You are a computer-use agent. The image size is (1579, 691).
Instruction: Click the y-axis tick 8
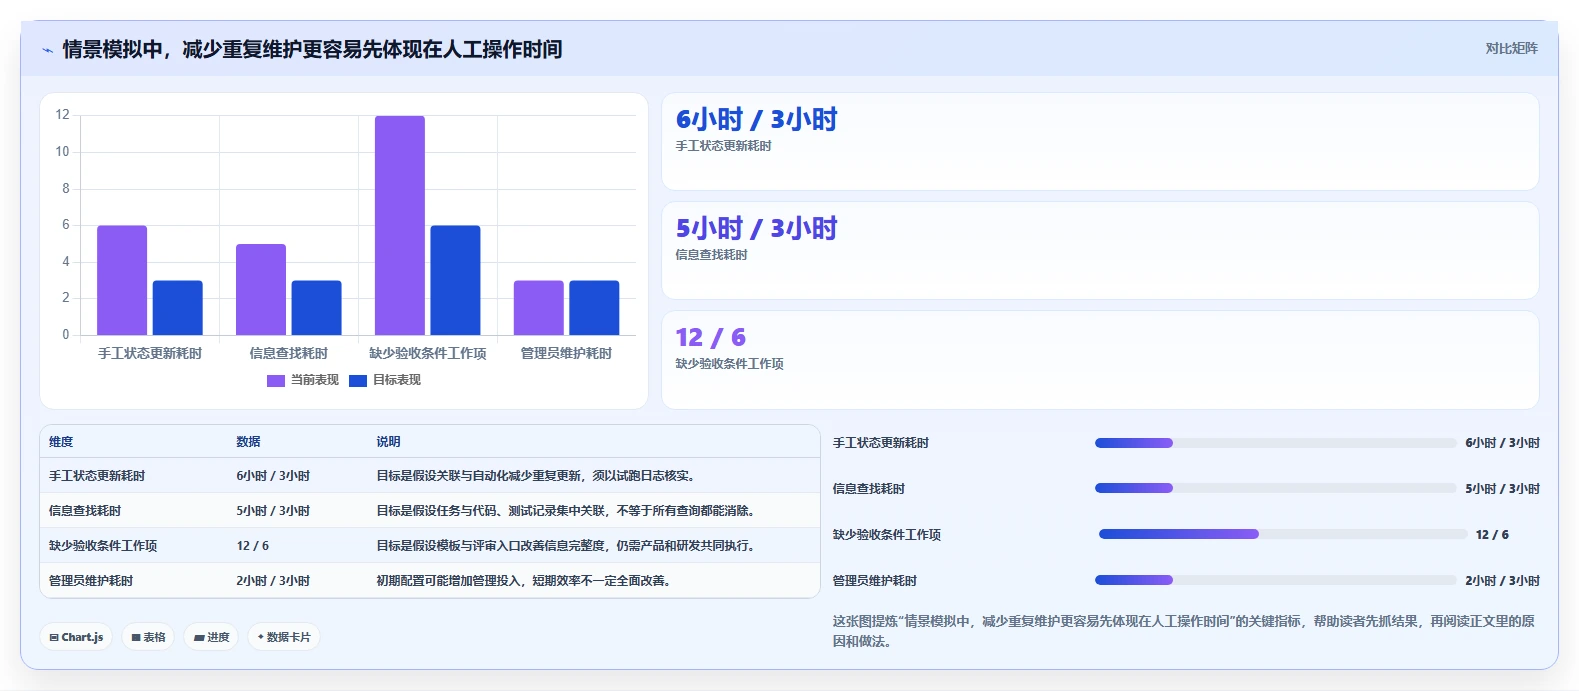pos(66,189)
